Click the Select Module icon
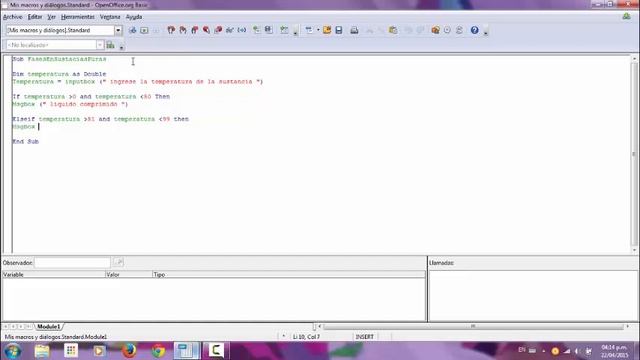This screenshot has height=360, width=640. pyautogui.click(x=269, y=30)
